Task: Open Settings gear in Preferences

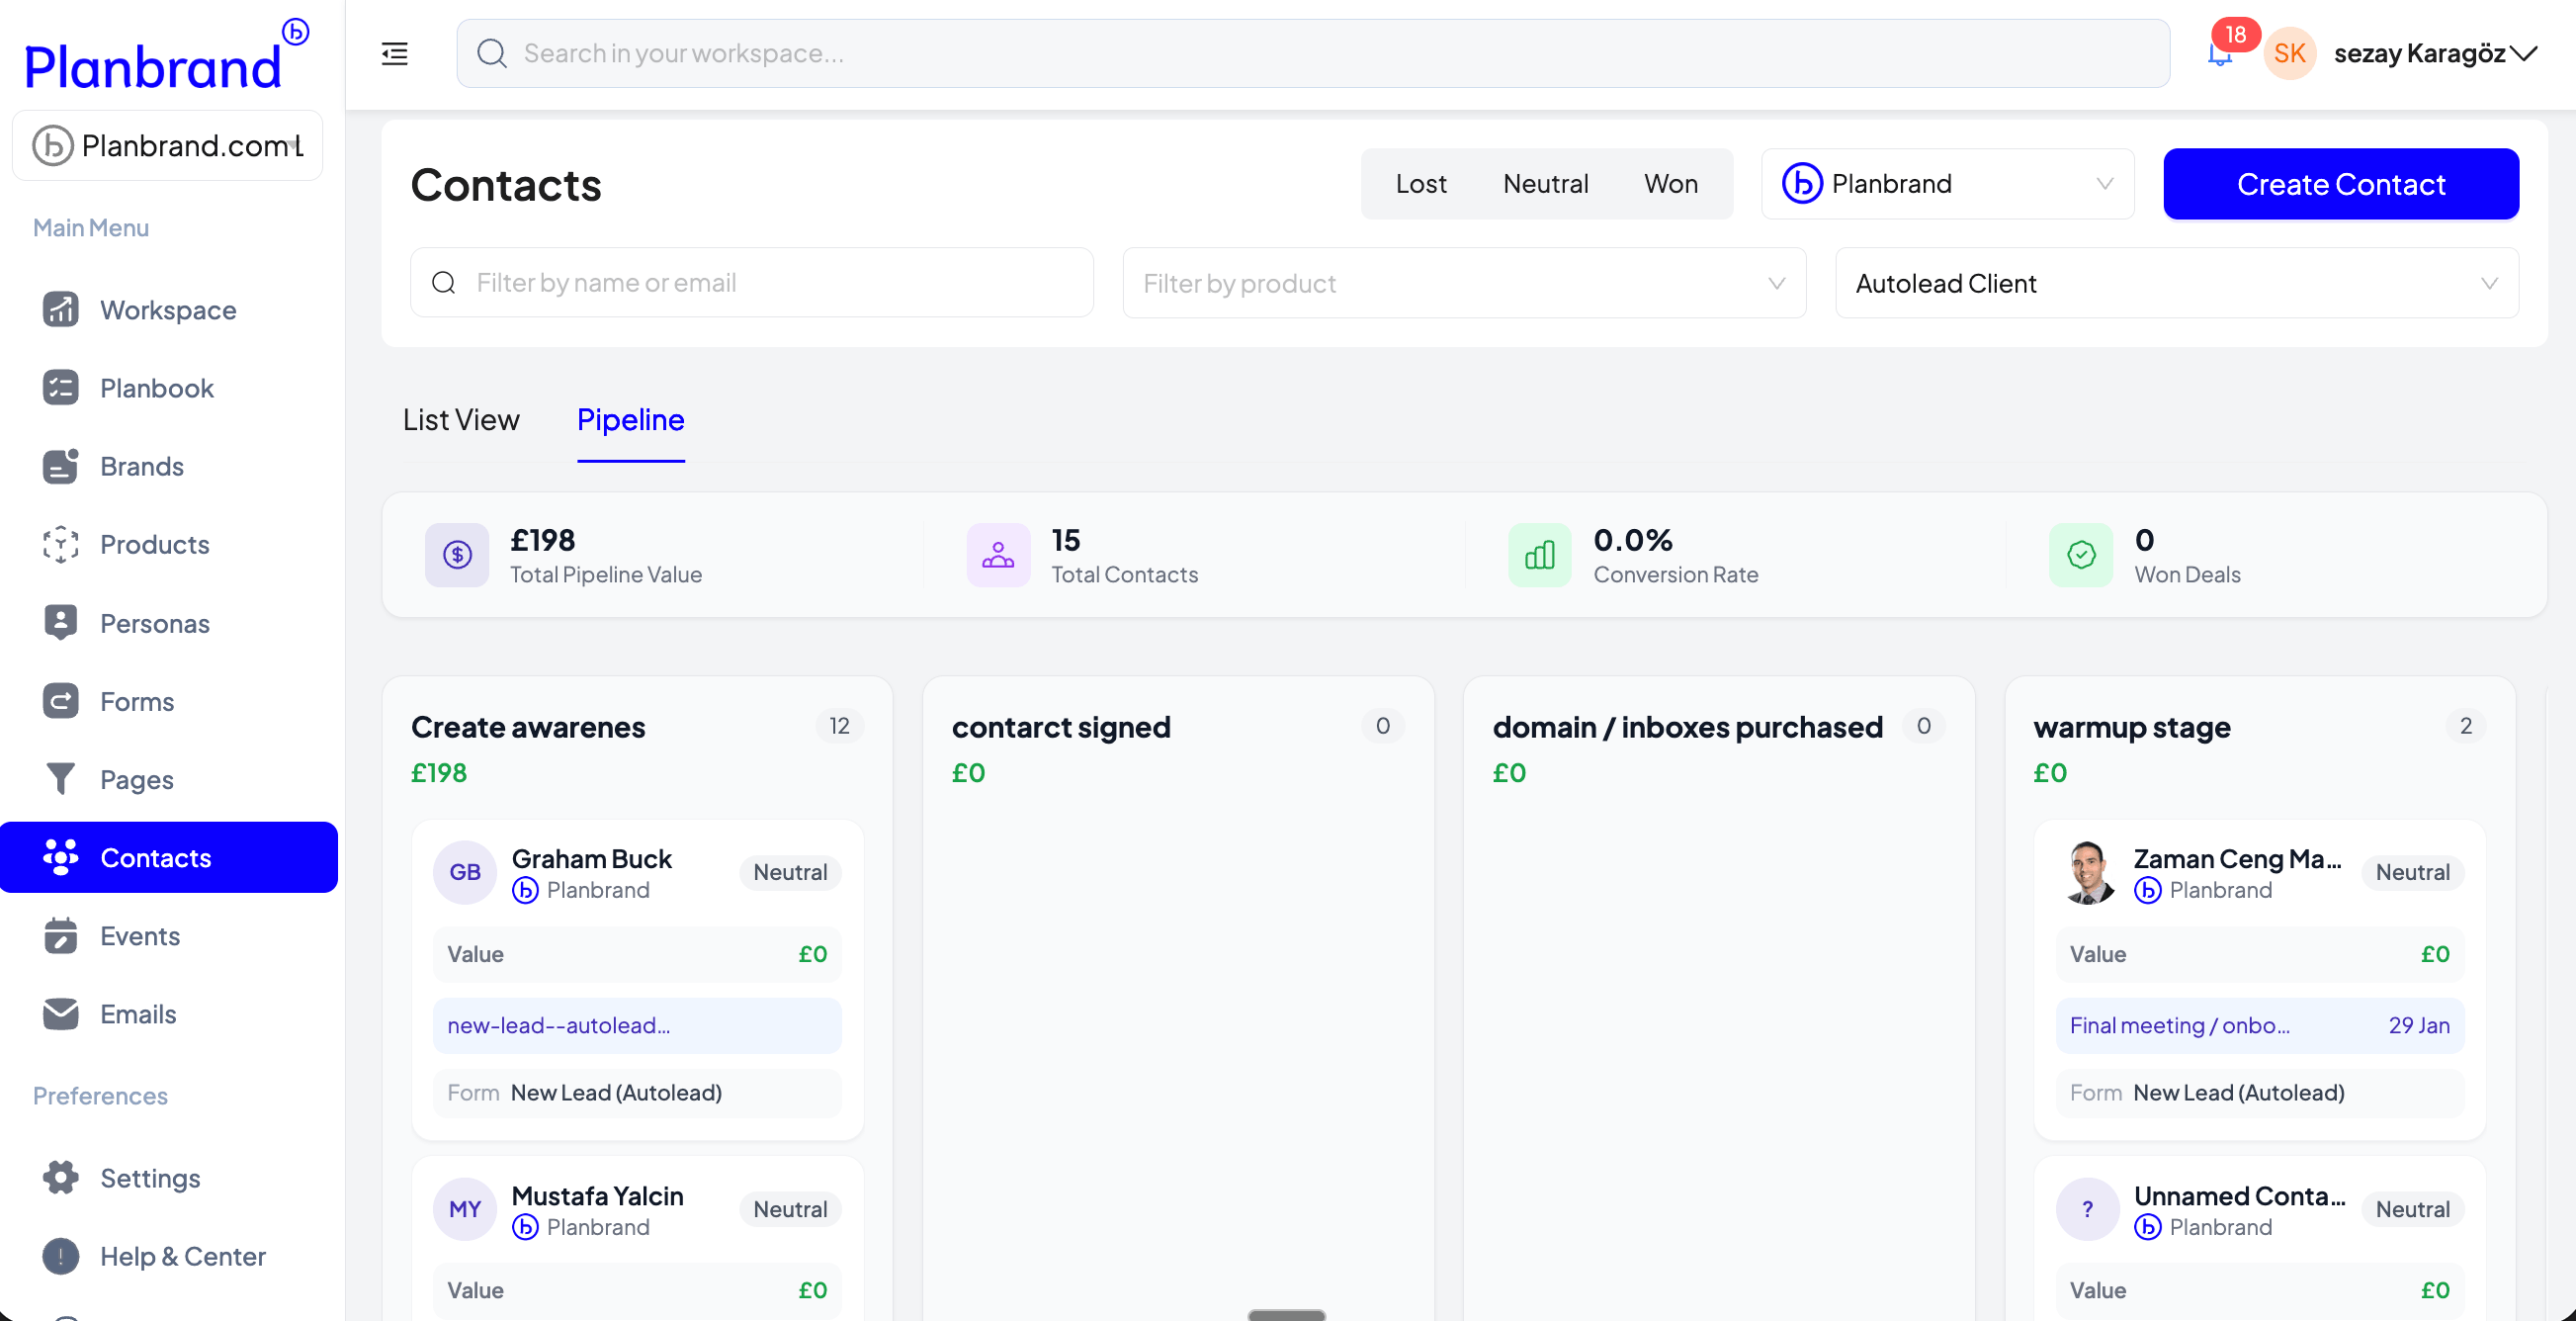Action: (60, 1177)
